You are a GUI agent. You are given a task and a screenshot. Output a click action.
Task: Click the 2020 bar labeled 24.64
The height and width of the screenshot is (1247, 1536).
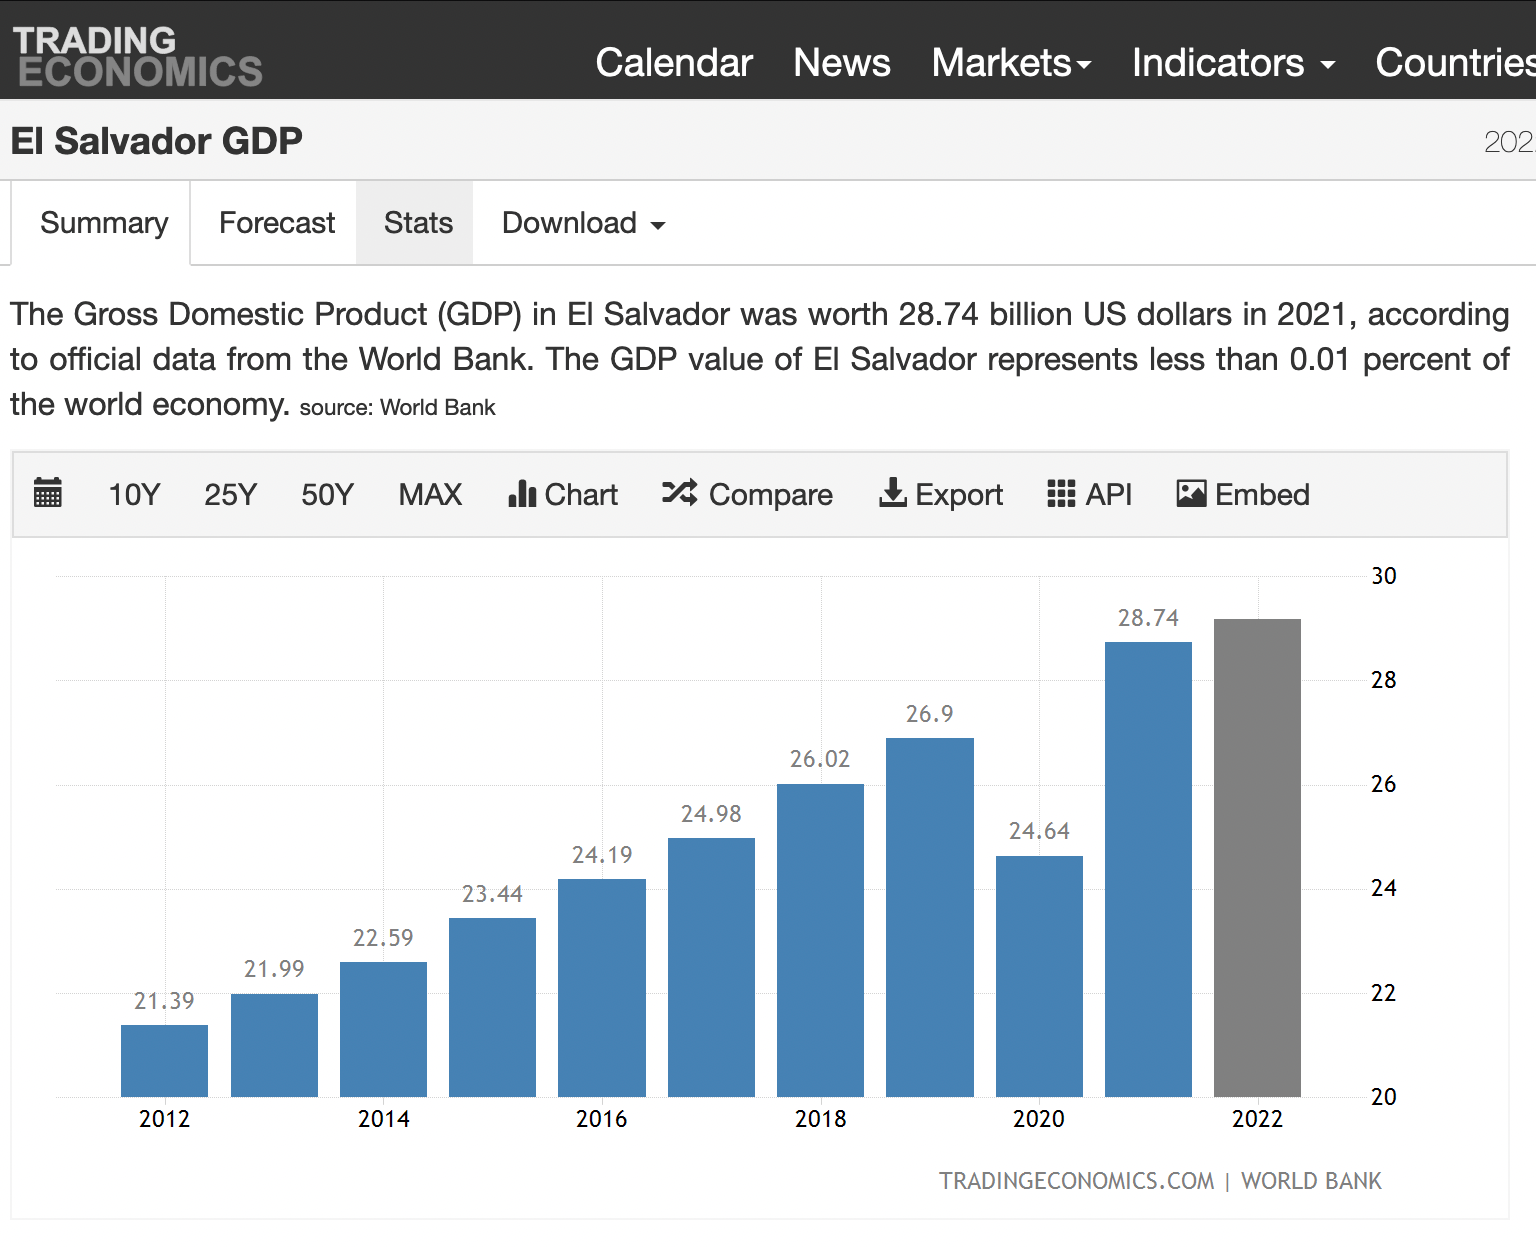[1039, 976]
